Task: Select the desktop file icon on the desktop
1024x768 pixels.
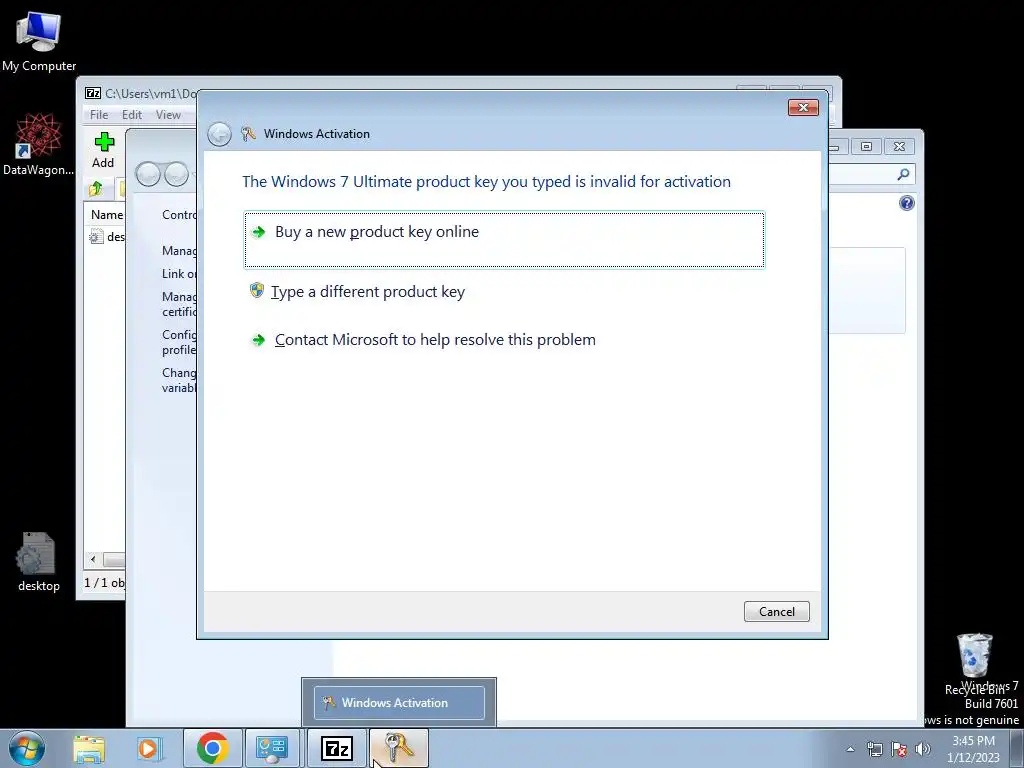Action: (39, 562)
